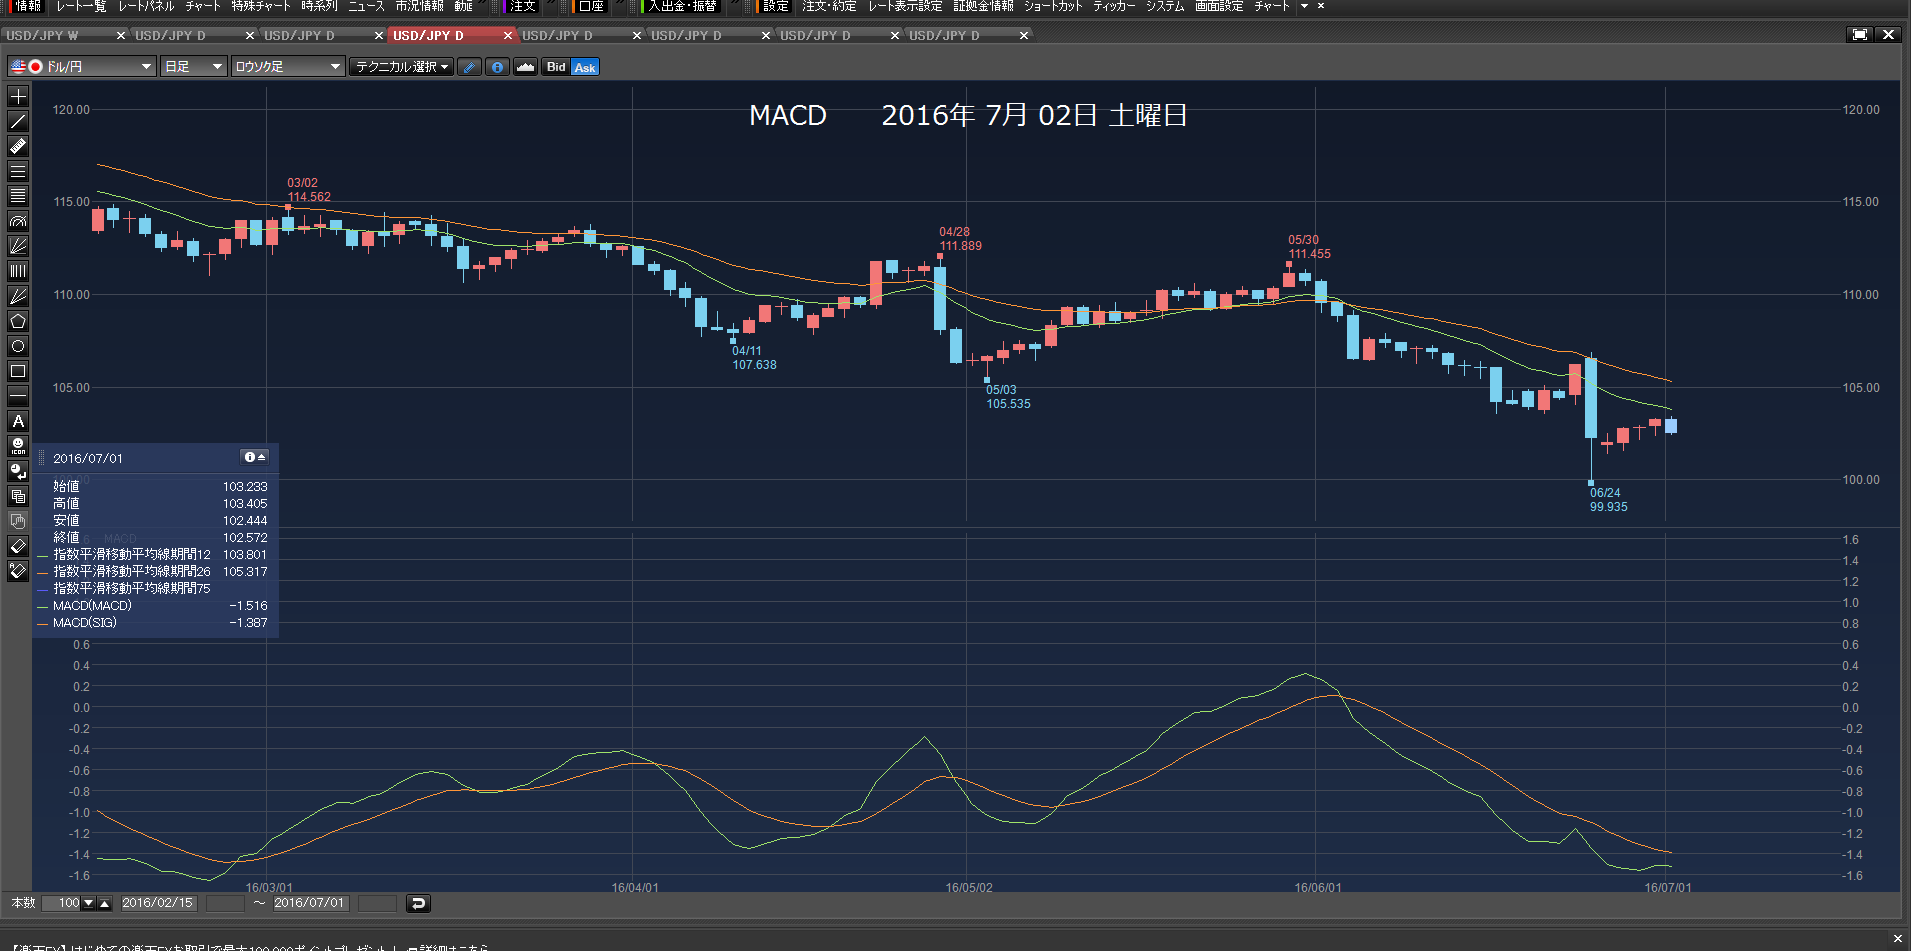Close the active red USD/JPY D tab
Image resolution: width=1911 pixels, height=951 pixels.
(508, 35)
